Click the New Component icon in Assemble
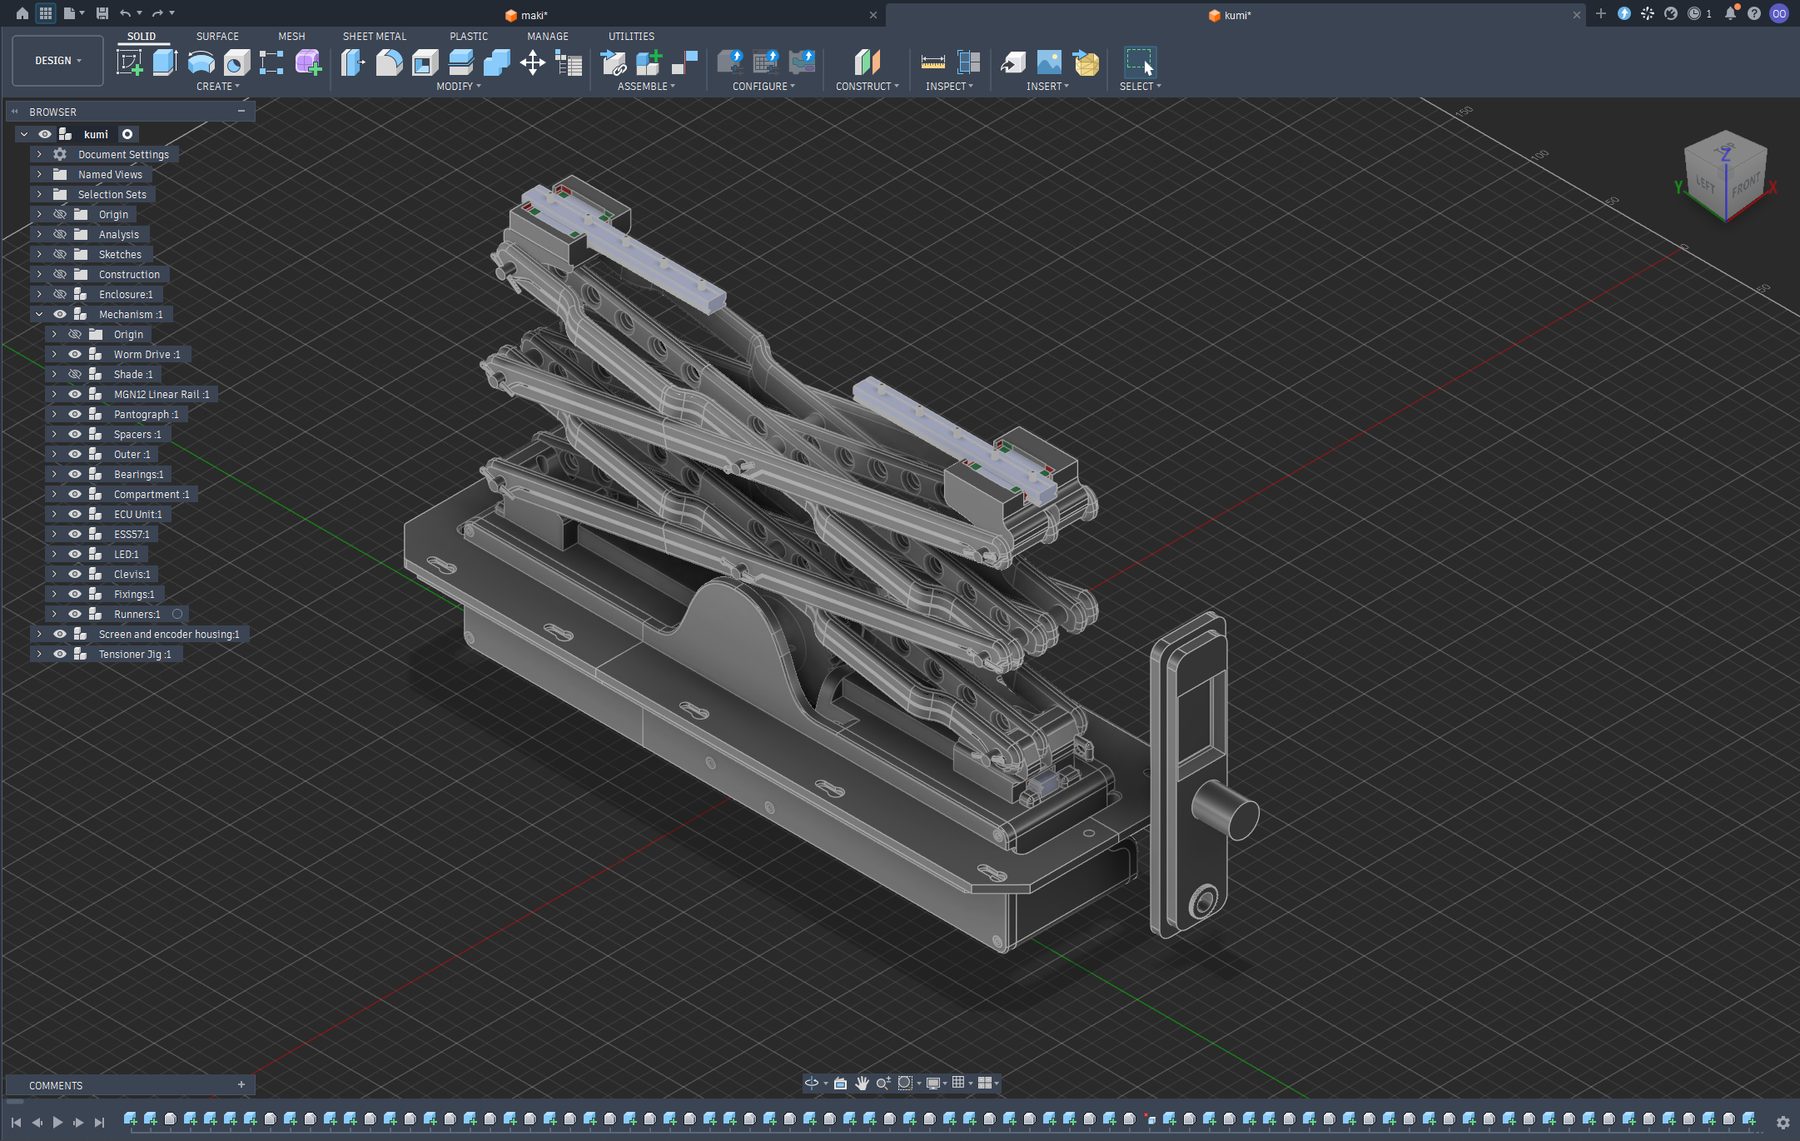This screenshot has height=1141, width=1800. 649,62
